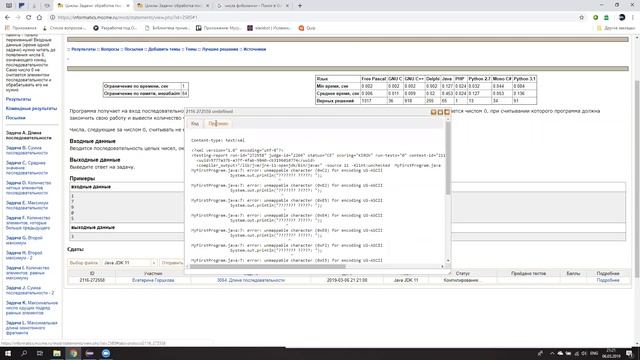Screen dimensions: 640x360
Task: Open Командные результаты in the sidebar
Action: pyautogui.click(x=31, y=109)
